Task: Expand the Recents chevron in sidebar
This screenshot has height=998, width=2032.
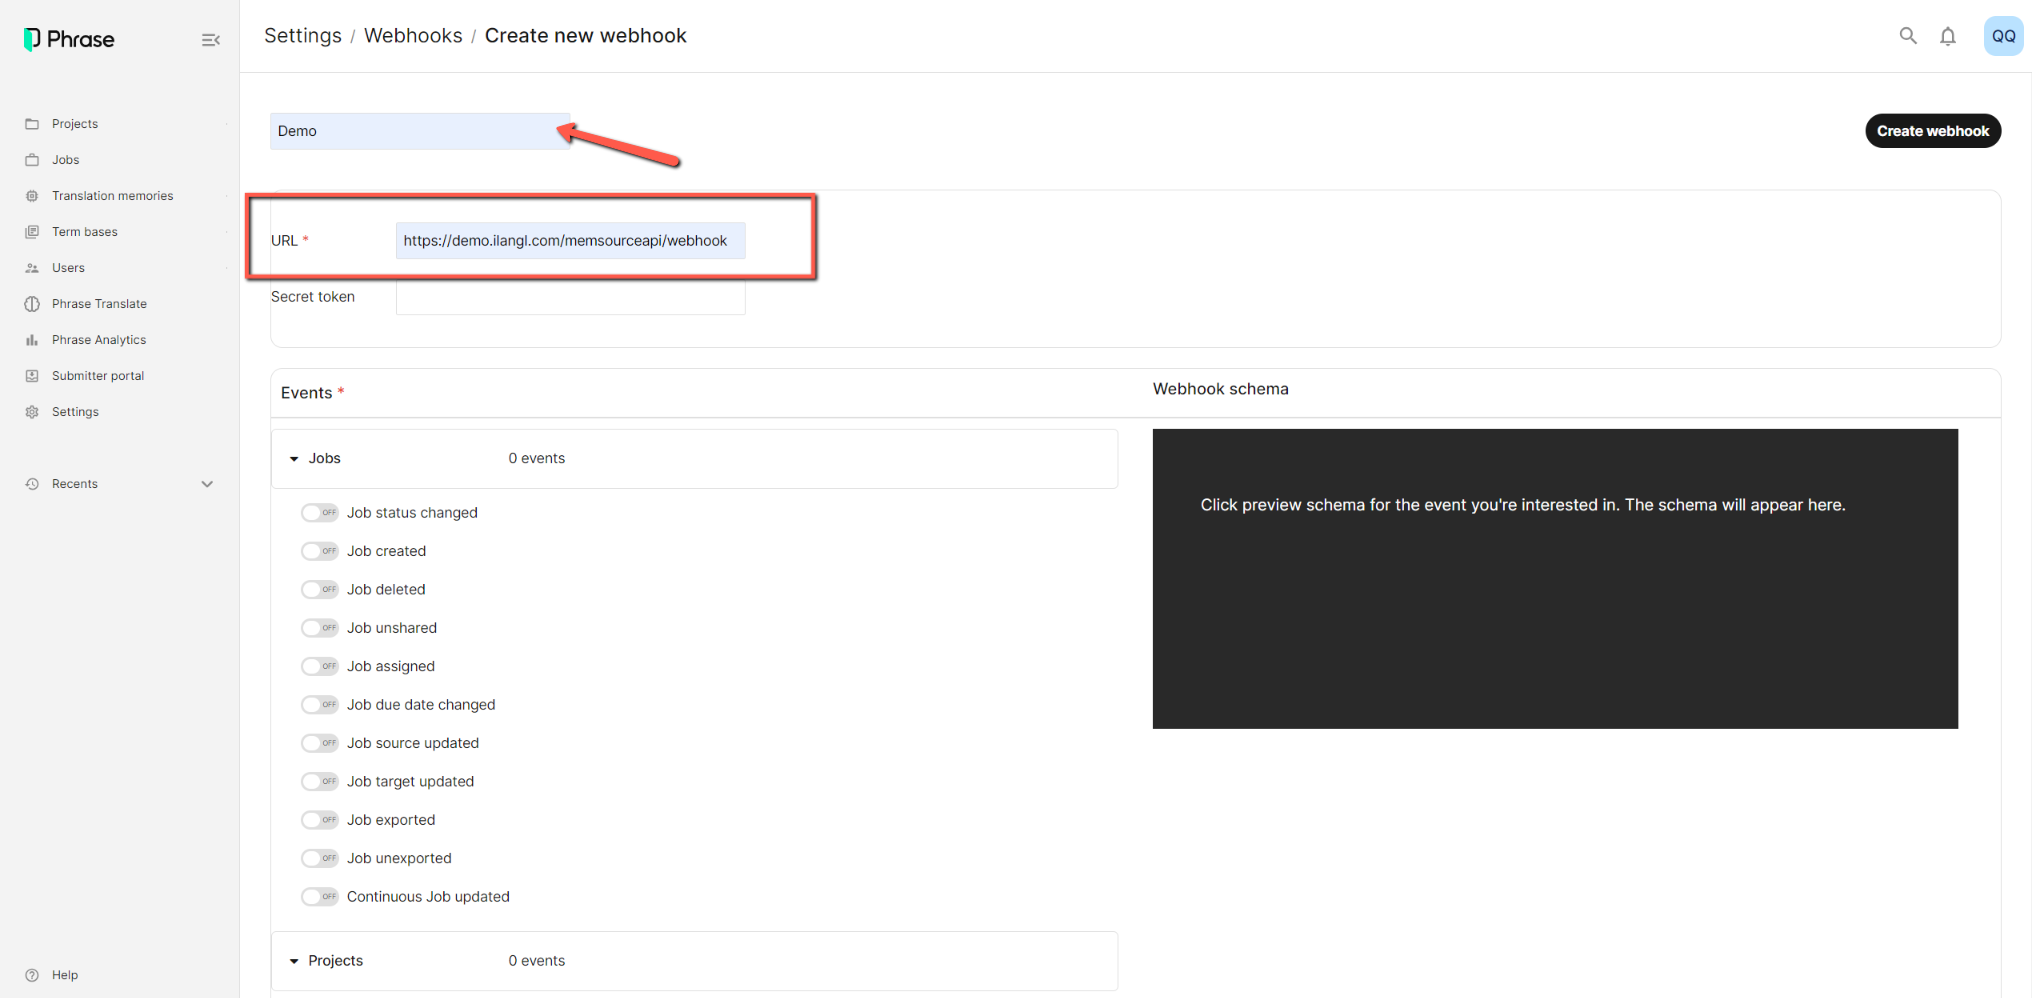Action: point(207,484)
